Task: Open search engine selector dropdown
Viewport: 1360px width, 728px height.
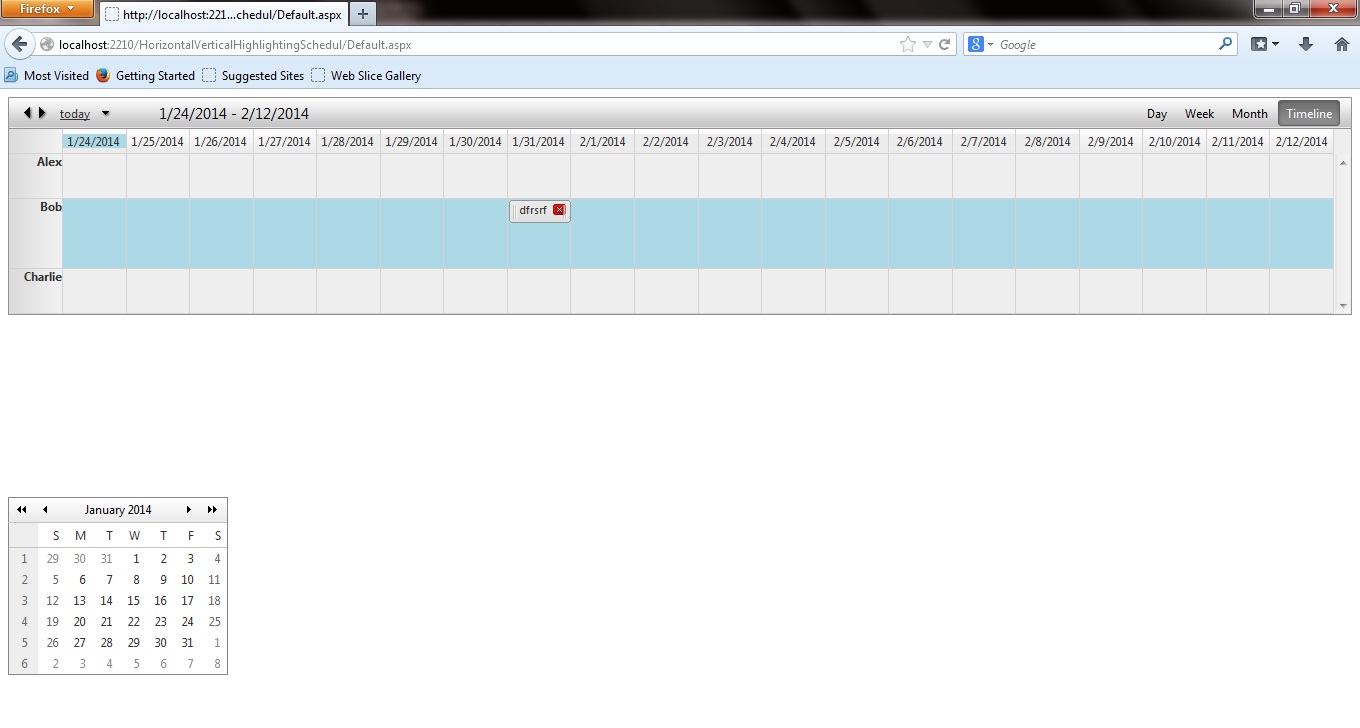Action: click(980, 45)
